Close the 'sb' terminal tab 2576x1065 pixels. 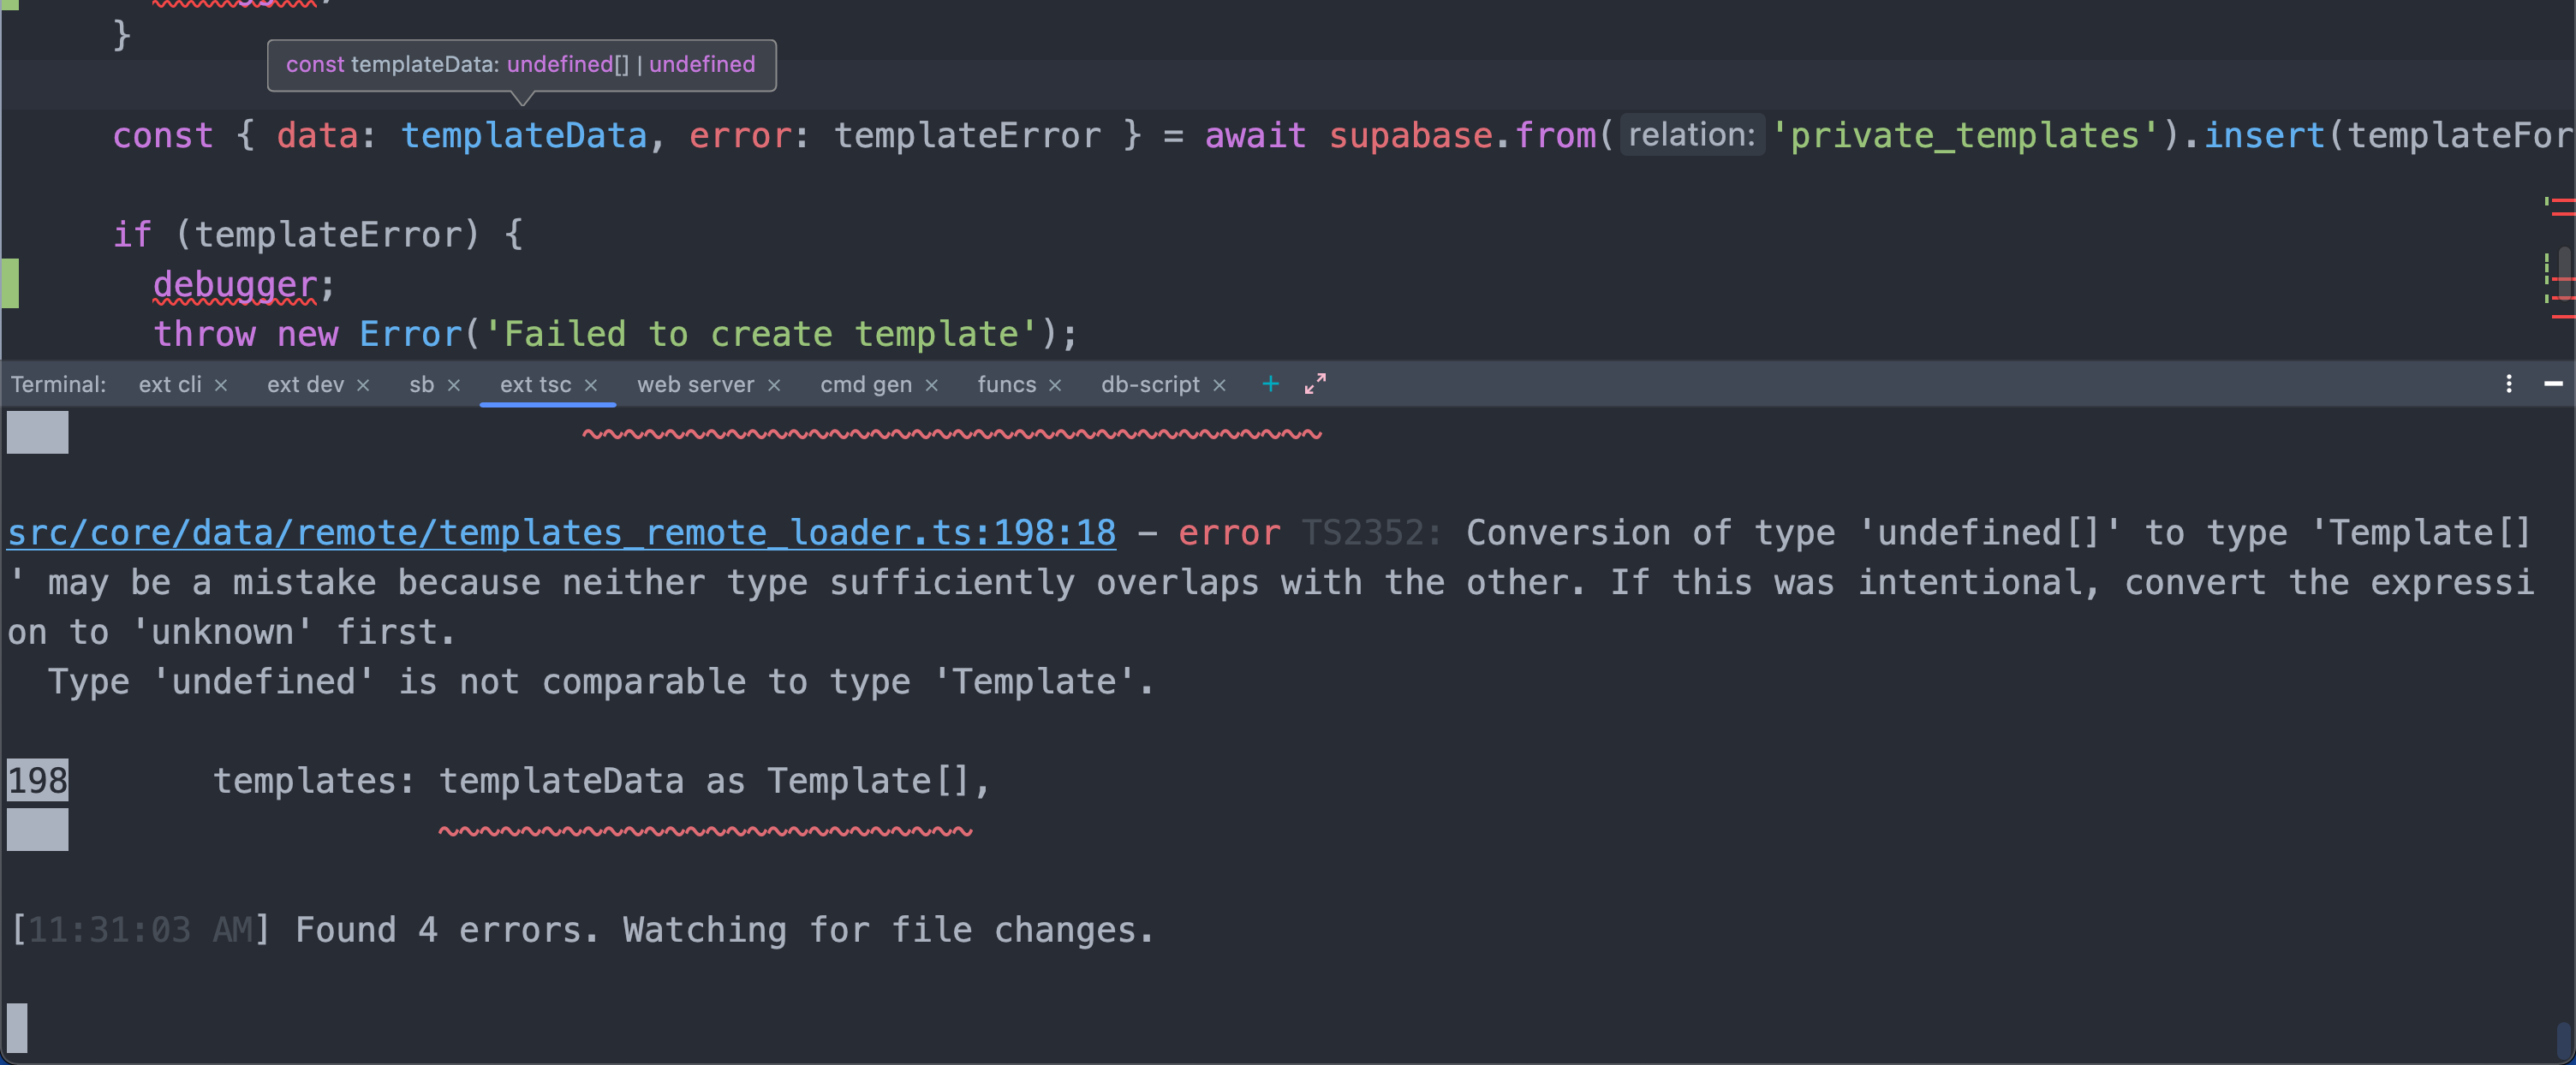point(454,385)
